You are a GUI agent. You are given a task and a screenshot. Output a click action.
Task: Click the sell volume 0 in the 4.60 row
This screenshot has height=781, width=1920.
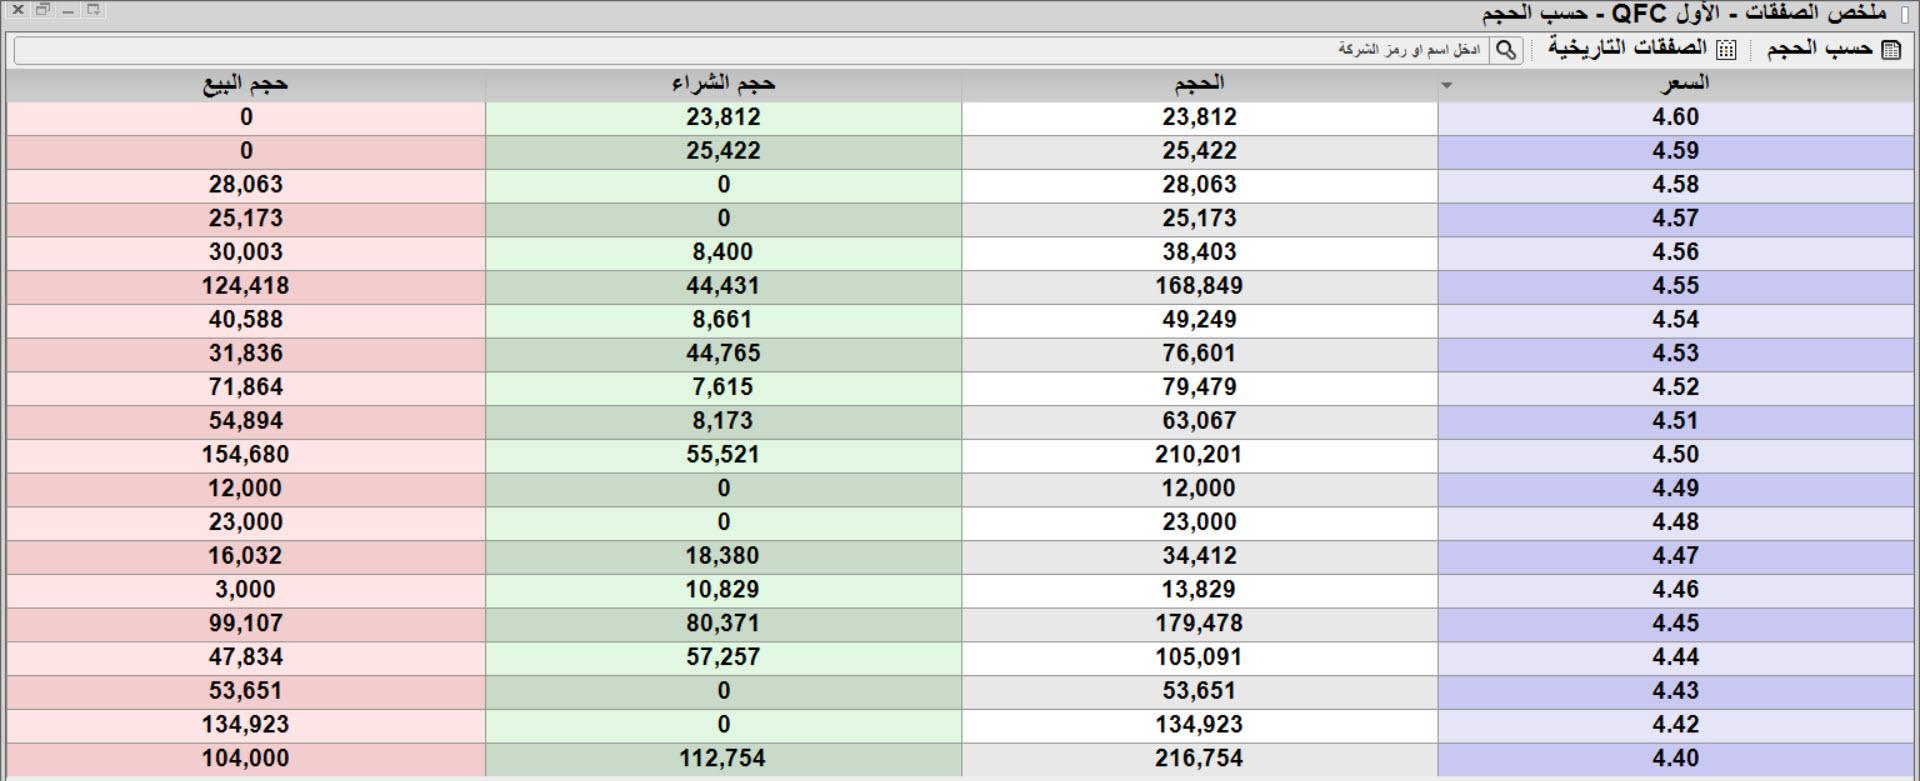point(246,118)
